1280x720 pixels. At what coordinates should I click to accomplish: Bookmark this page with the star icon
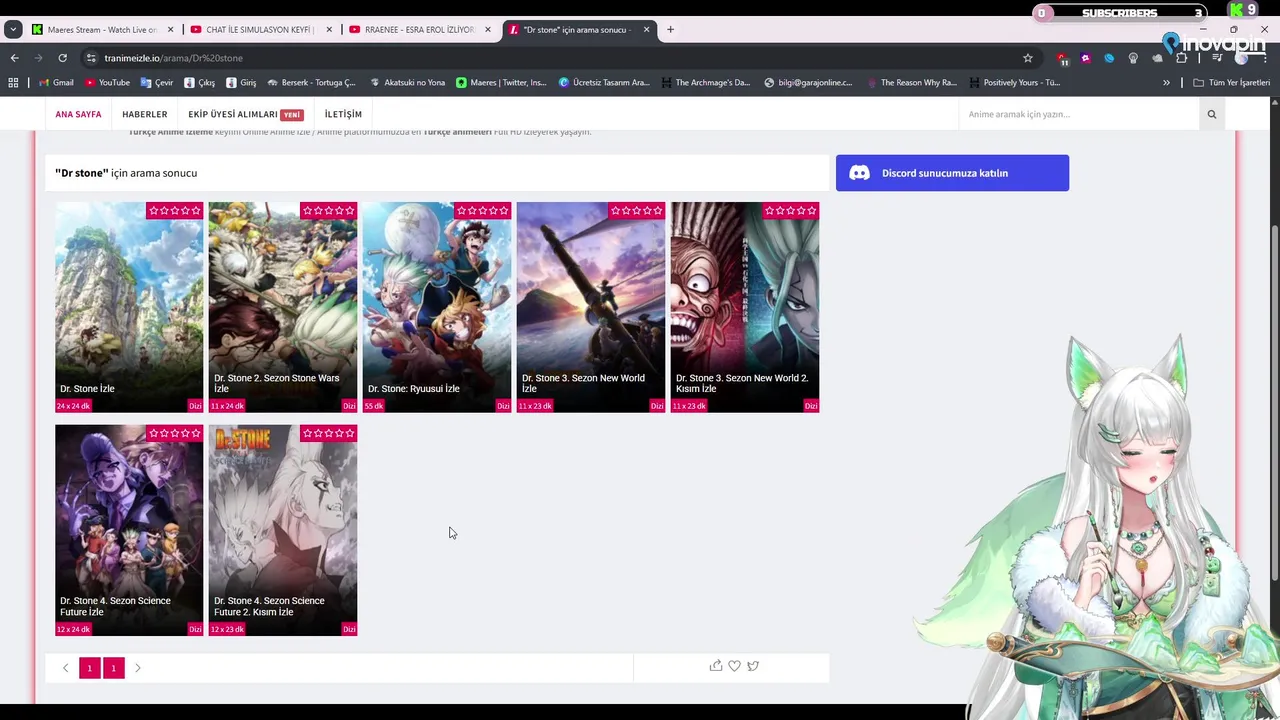pyautogui.click(x=1027, y=58)
